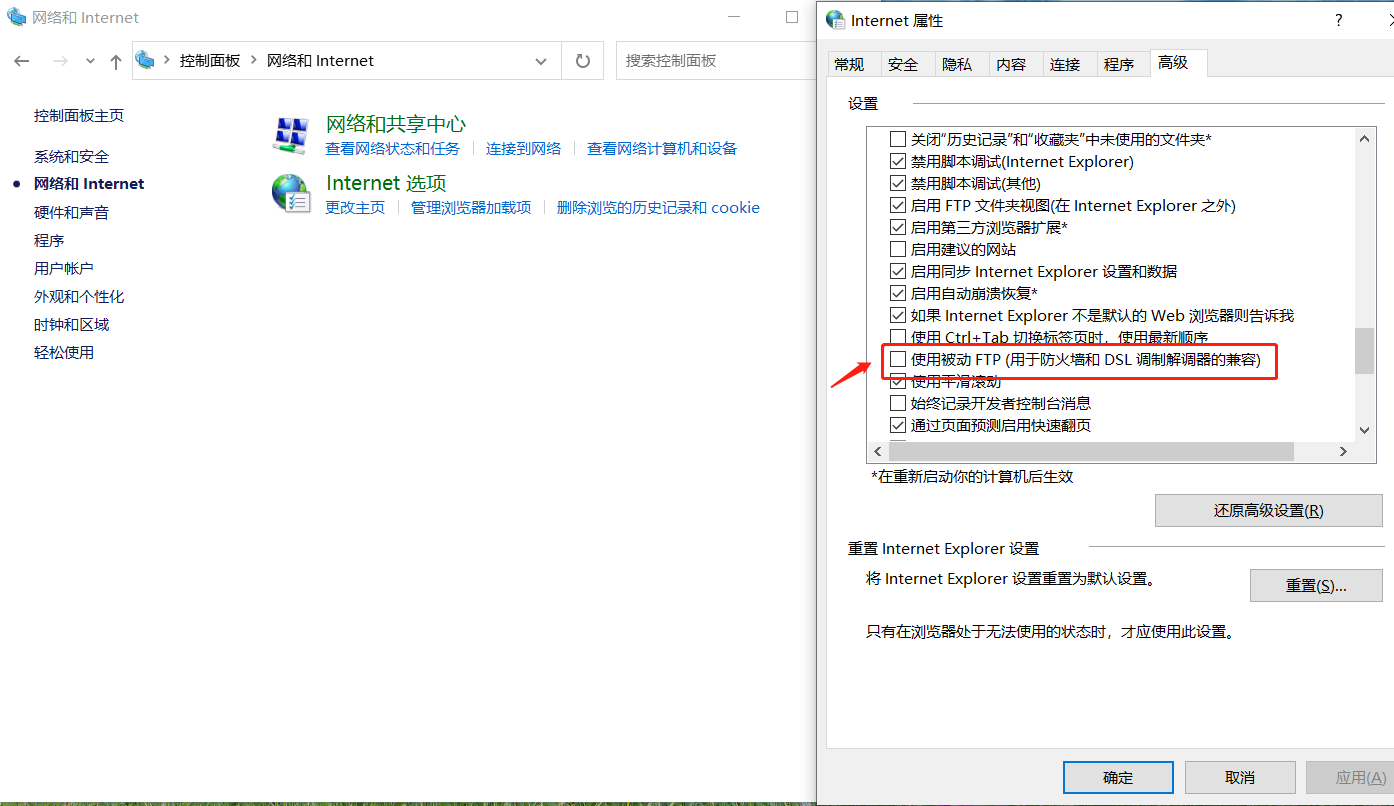Go forward in the Control Panel window
The height and width of the screenshot is (806, 1394).
60,61
